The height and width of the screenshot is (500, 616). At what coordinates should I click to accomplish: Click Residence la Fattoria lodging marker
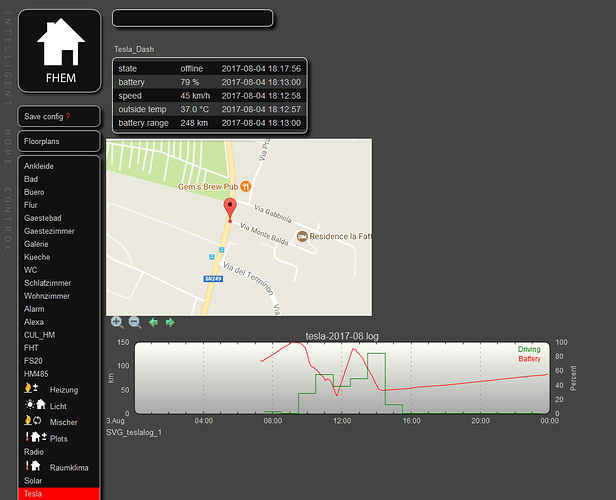(302, 236)
